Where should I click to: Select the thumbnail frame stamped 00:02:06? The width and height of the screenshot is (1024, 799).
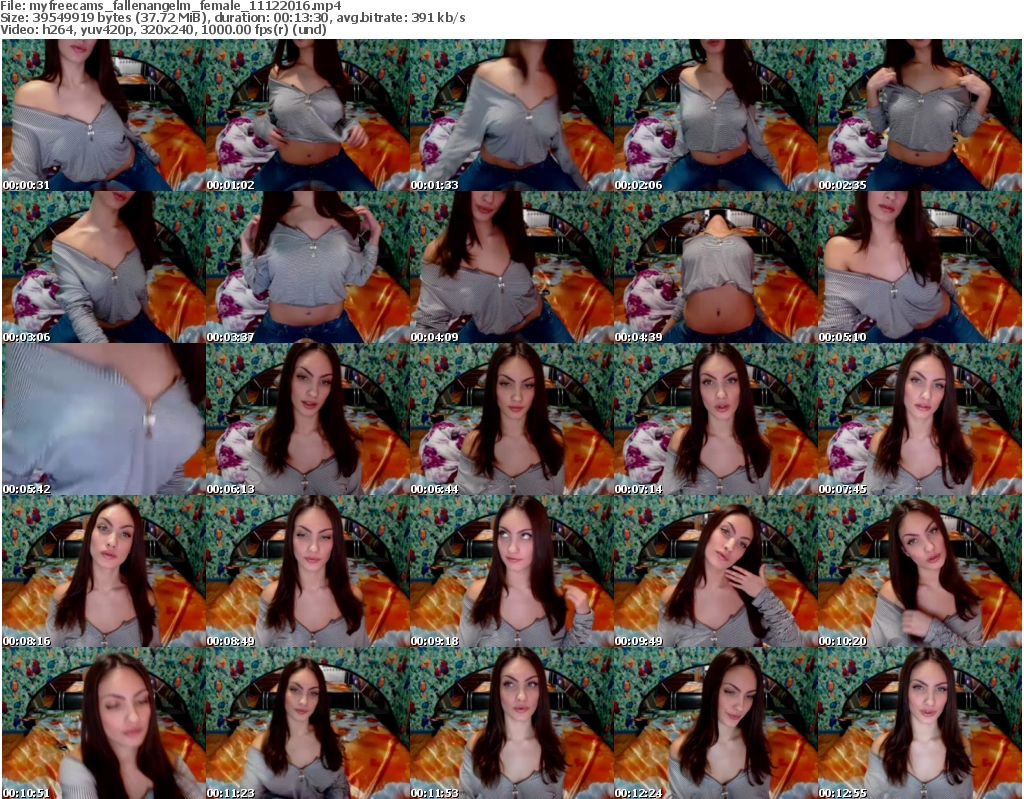pyautogui.click(x=715, y=115)
